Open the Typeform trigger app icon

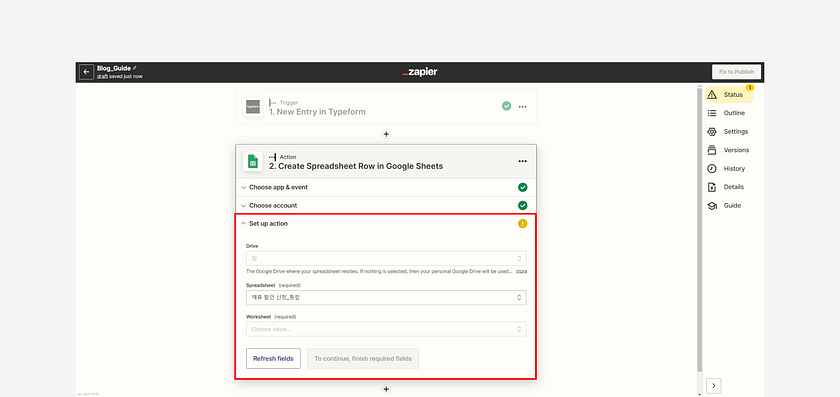tap(253, 107)
